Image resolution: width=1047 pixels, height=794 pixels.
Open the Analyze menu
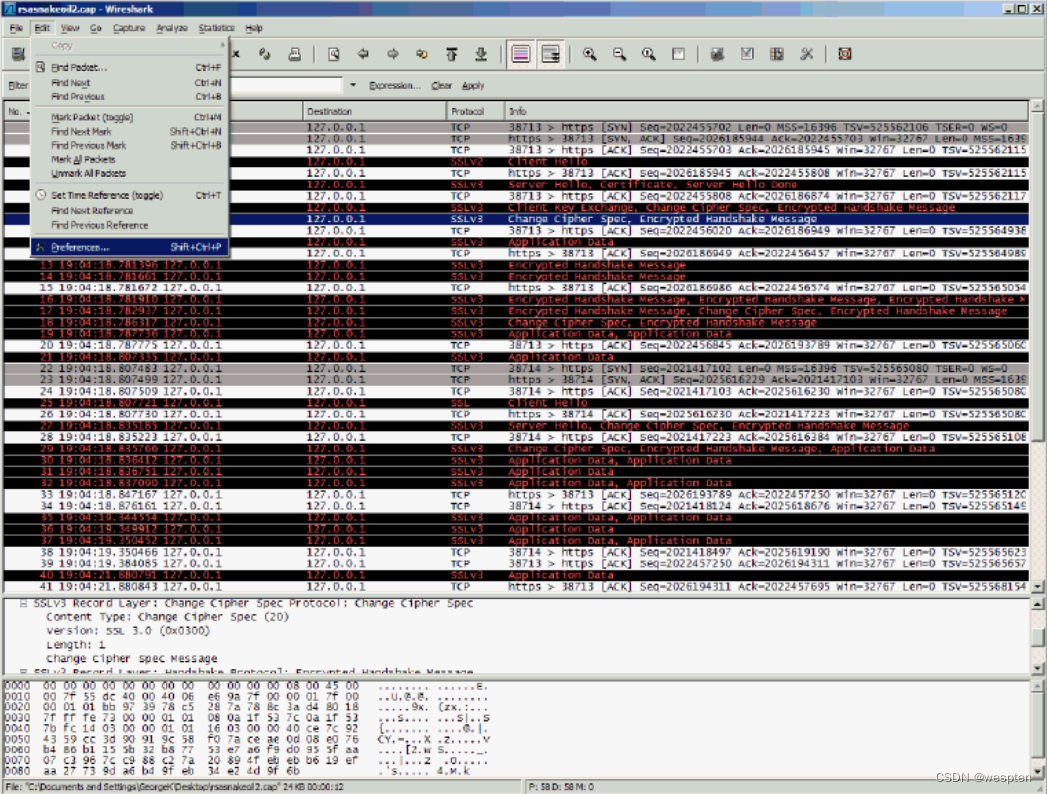point(172,28)
